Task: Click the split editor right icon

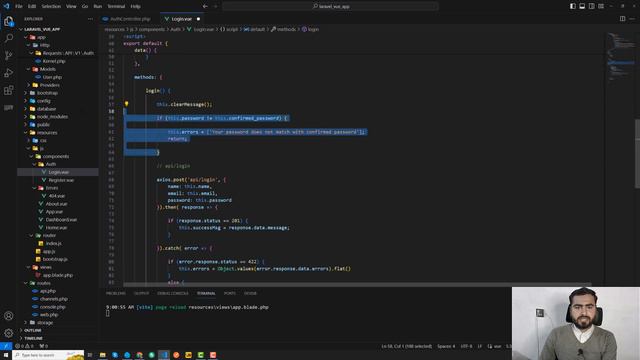Action: [622, 19]
